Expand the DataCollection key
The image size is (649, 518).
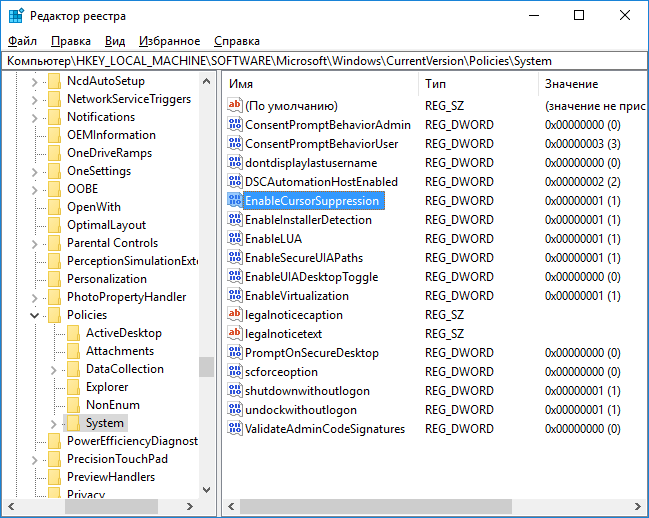[53, 370]
